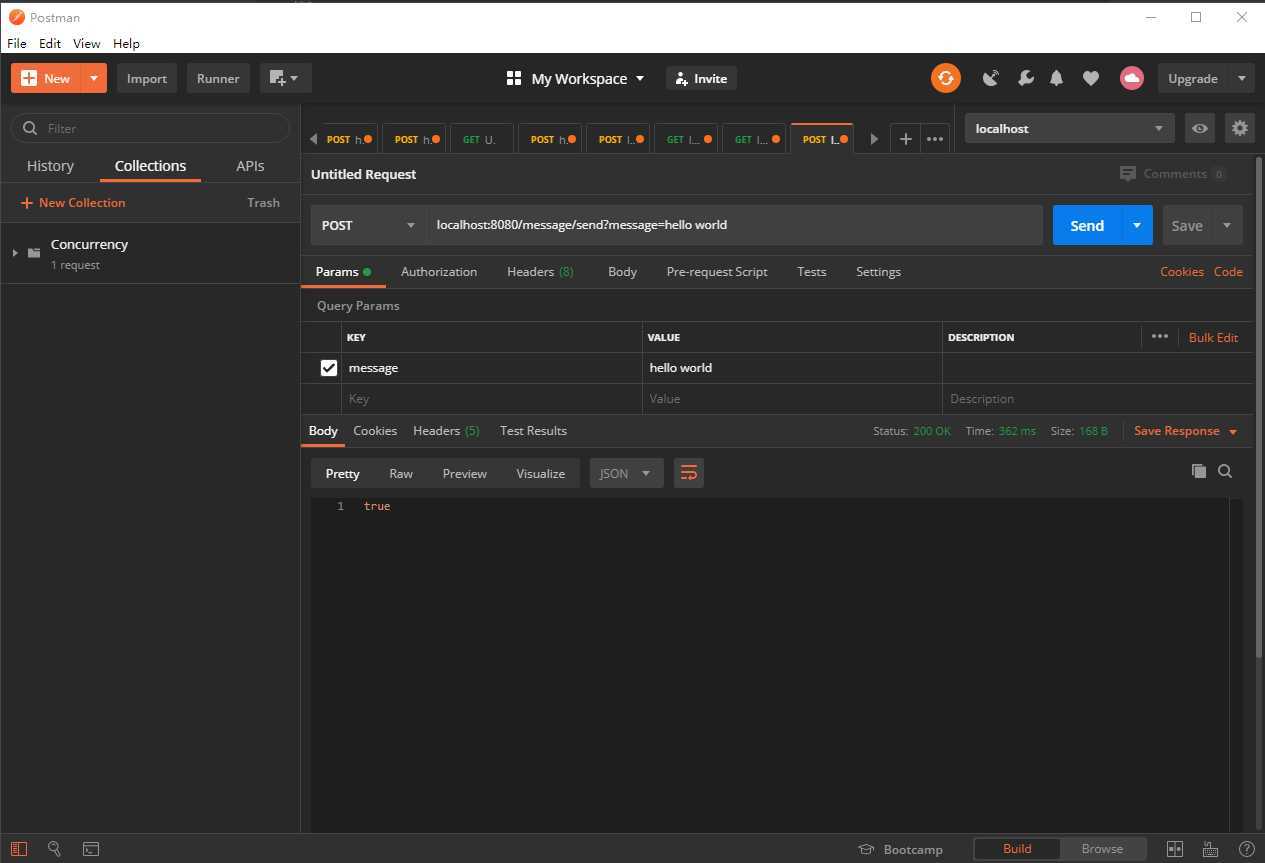
Task: Open the File menu
Action: coord(17,43)
